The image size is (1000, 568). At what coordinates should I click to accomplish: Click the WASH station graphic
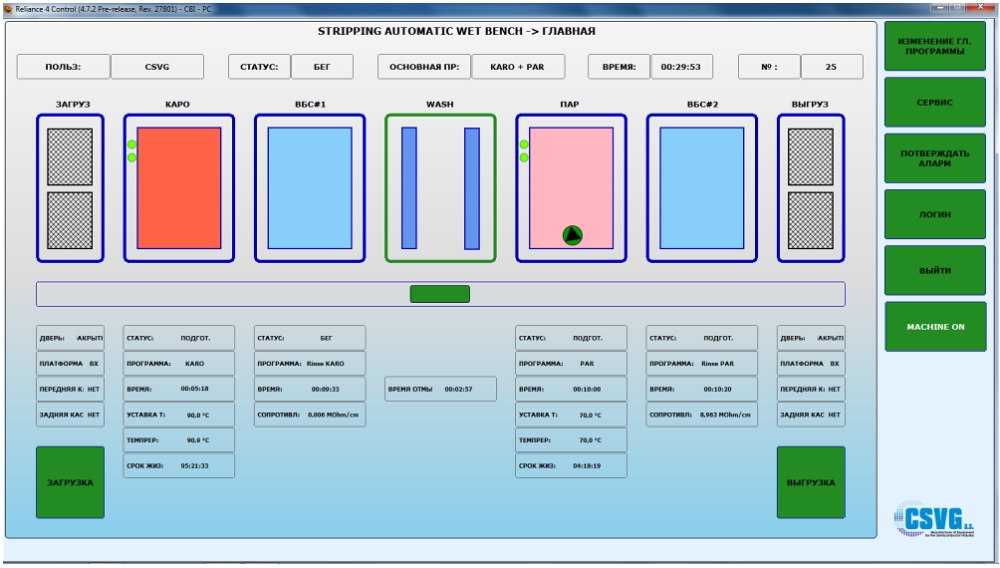point(440,188)
